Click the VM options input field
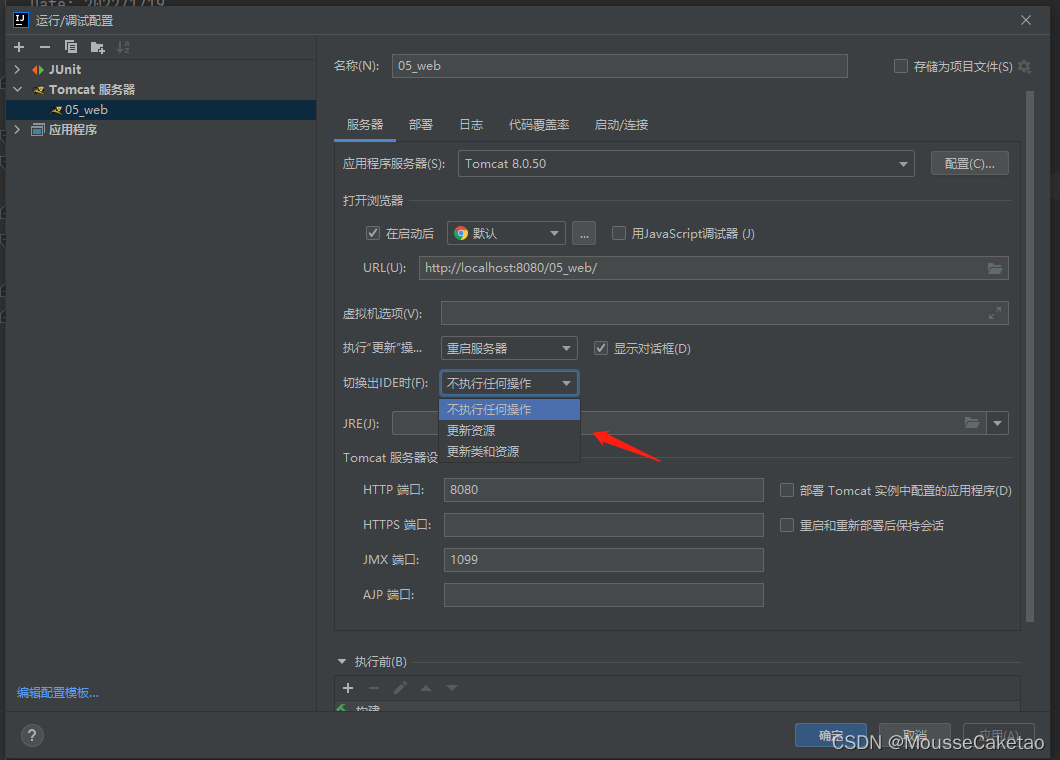 pyautogui.click(x=725, y=314)
